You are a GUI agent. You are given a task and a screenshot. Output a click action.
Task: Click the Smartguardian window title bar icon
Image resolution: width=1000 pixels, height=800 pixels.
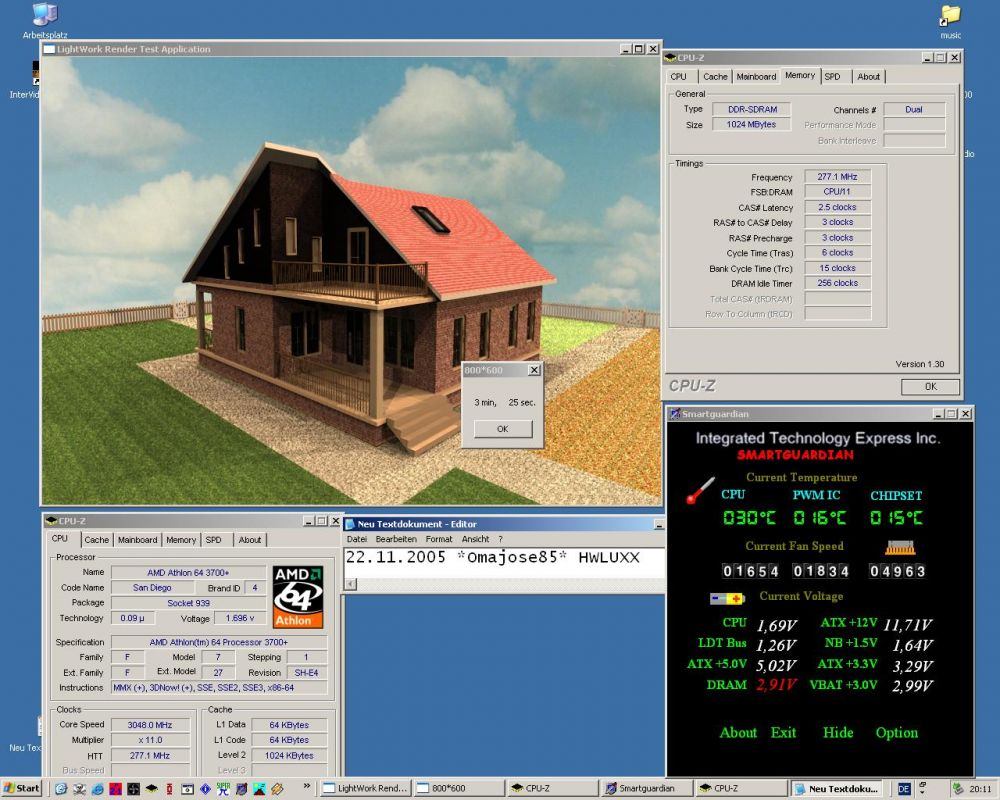pyautogui.click(x=674, y=414)
